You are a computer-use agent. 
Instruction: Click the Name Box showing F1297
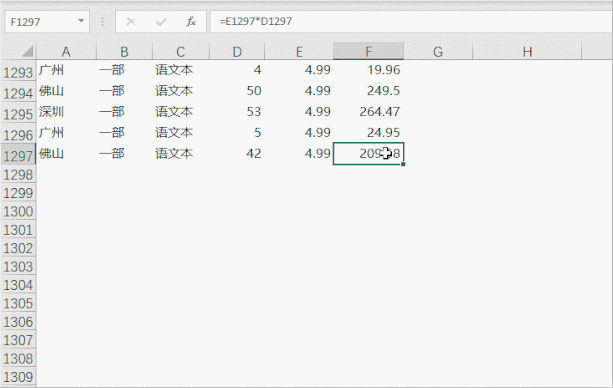[47, 22]
